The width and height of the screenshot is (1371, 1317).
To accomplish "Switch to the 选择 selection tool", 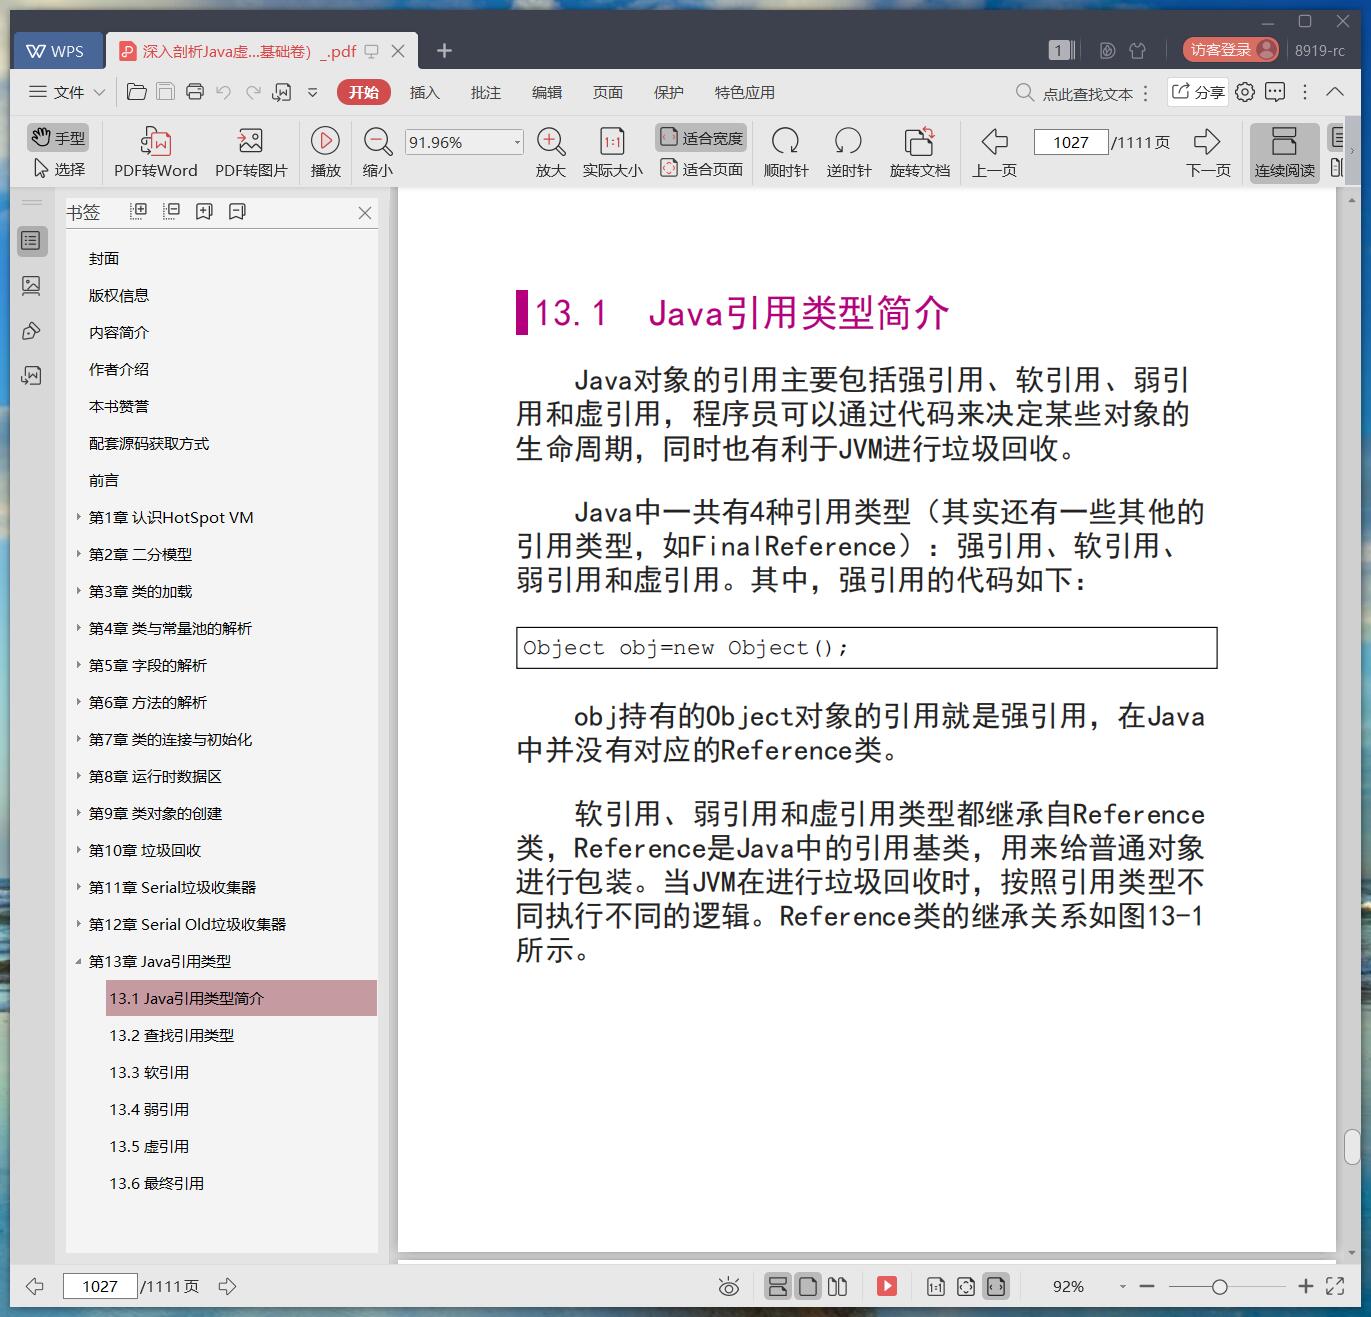I will point(59,169).
